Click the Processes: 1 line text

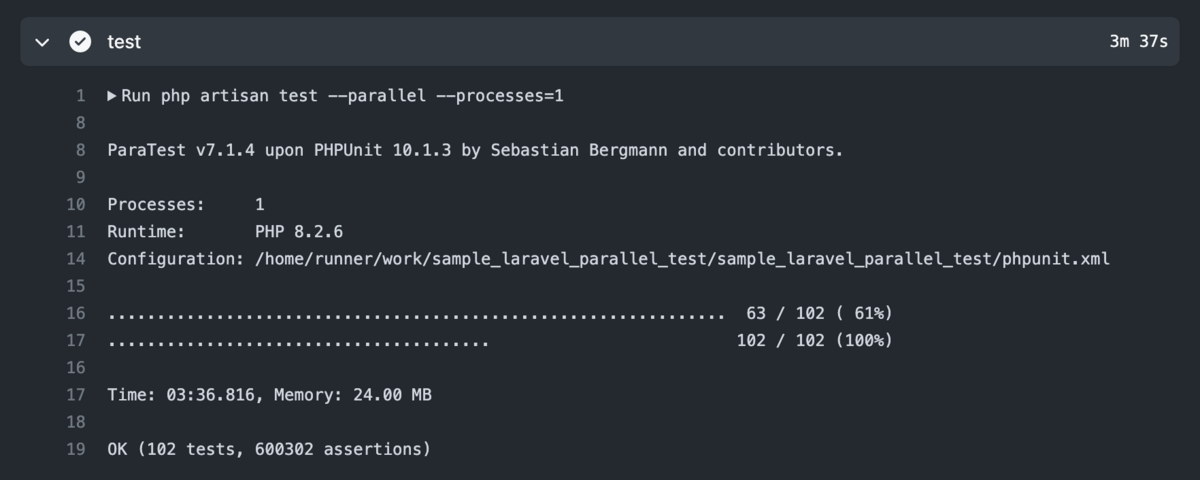click(186, 204)
